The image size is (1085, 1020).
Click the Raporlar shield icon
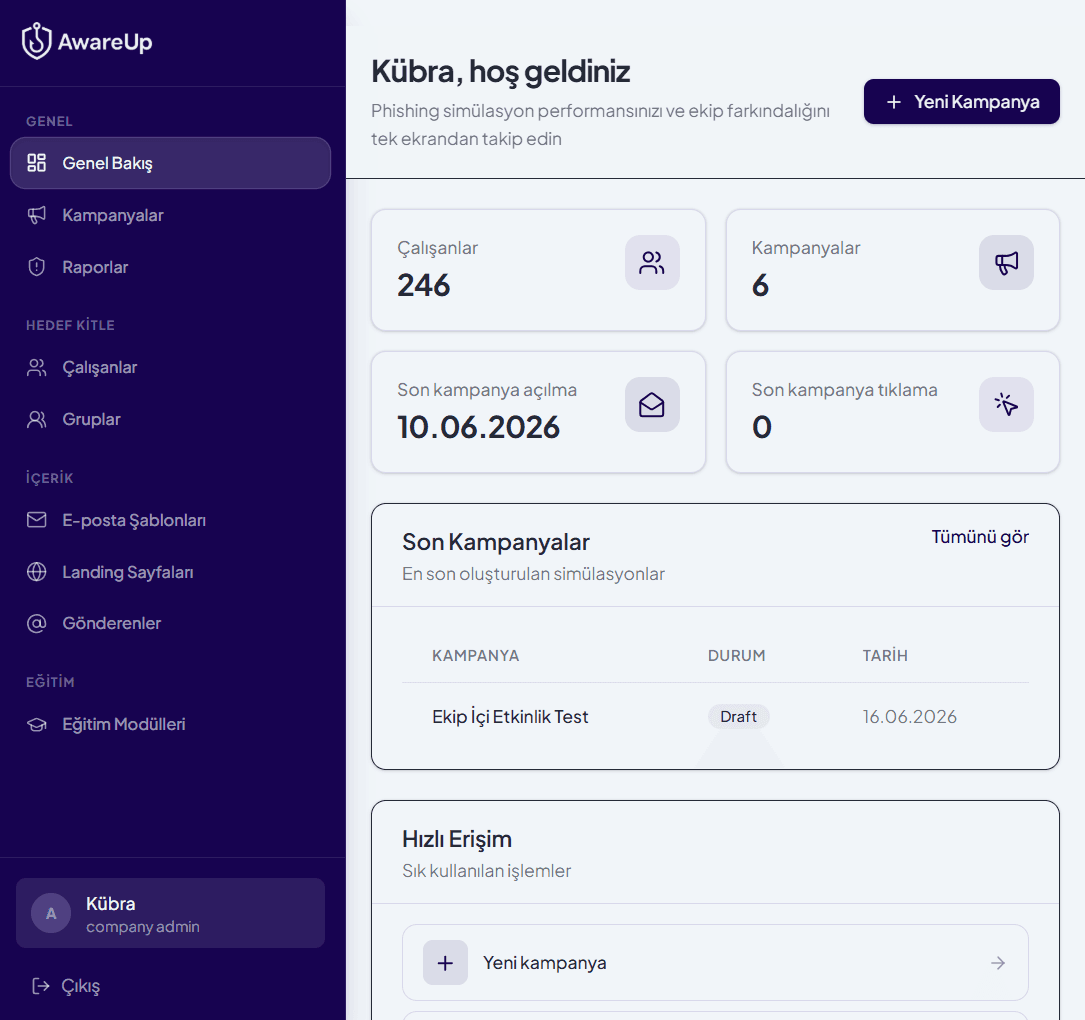click(x=37, y=267)
